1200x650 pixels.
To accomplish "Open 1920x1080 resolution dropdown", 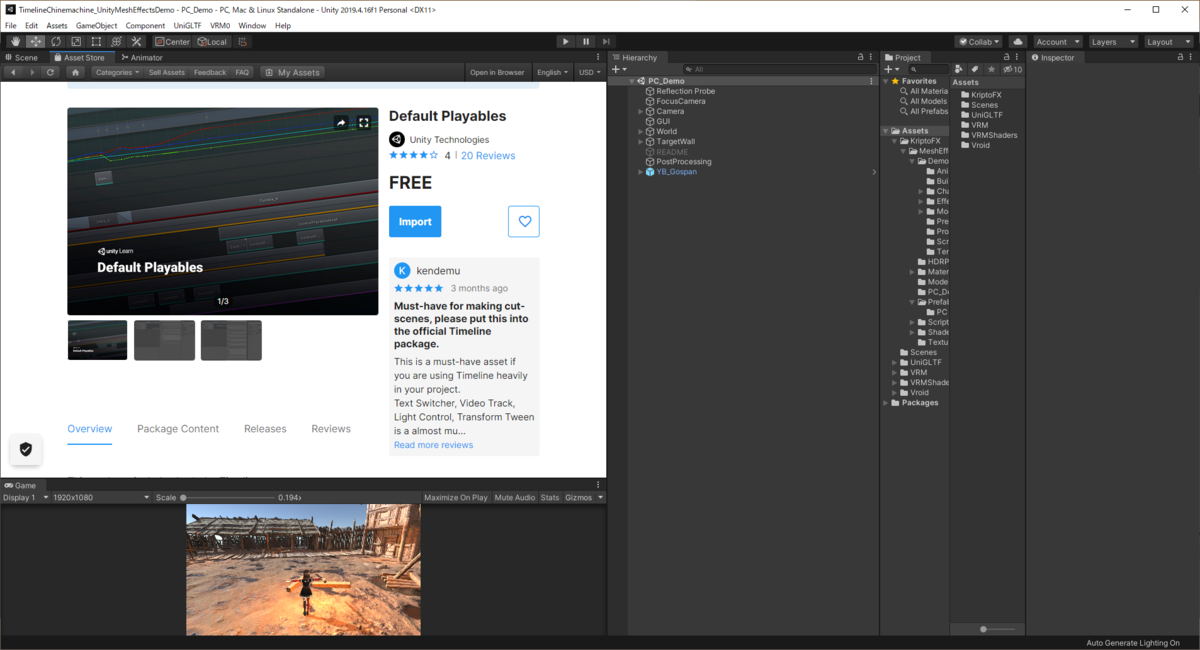I will [100, 497].
